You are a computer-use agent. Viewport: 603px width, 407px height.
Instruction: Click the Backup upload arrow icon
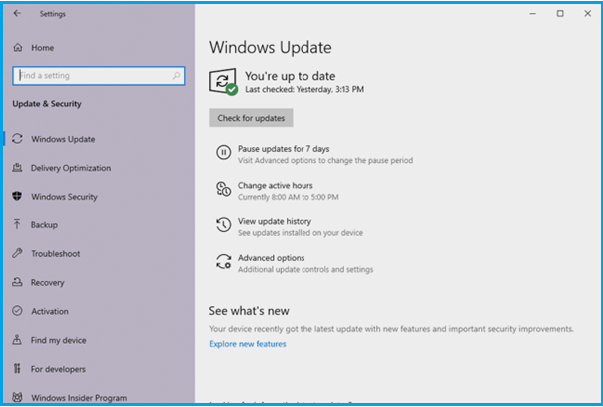[17, 224]
